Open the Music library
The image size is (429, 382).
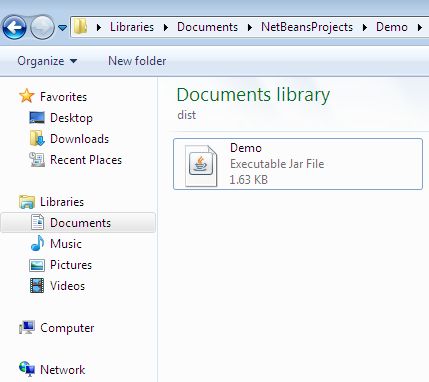[x=66, y=244]
